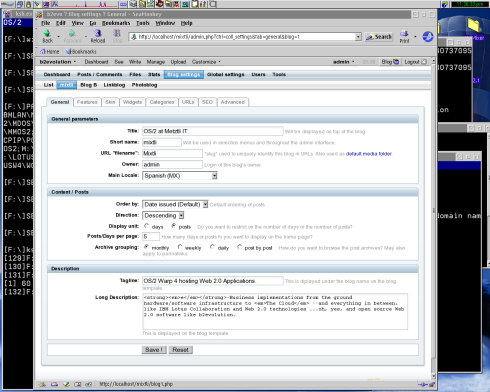Click the red drive icon on the top bar
The width and height of the screenshot is (490, 392).
[x=159, y=4]
